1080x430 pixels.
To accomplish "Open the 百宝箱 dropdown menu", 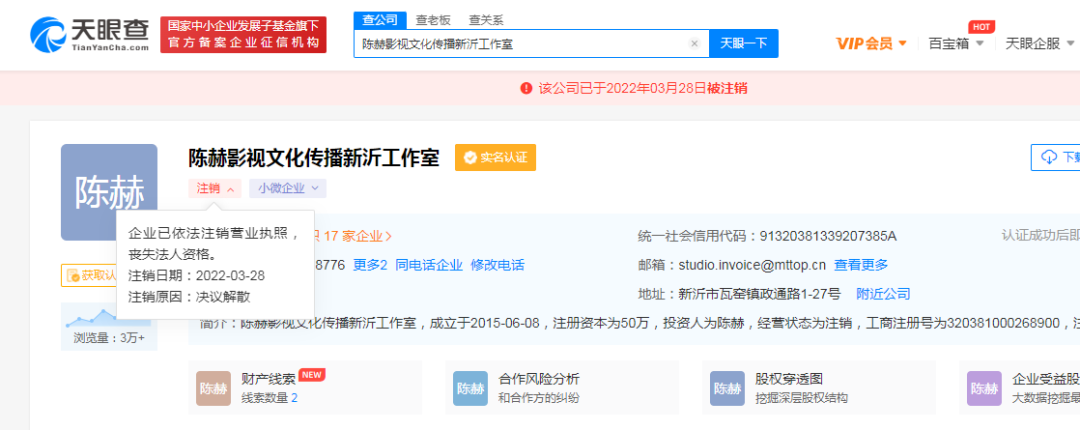I will click(x=956, y=43).
